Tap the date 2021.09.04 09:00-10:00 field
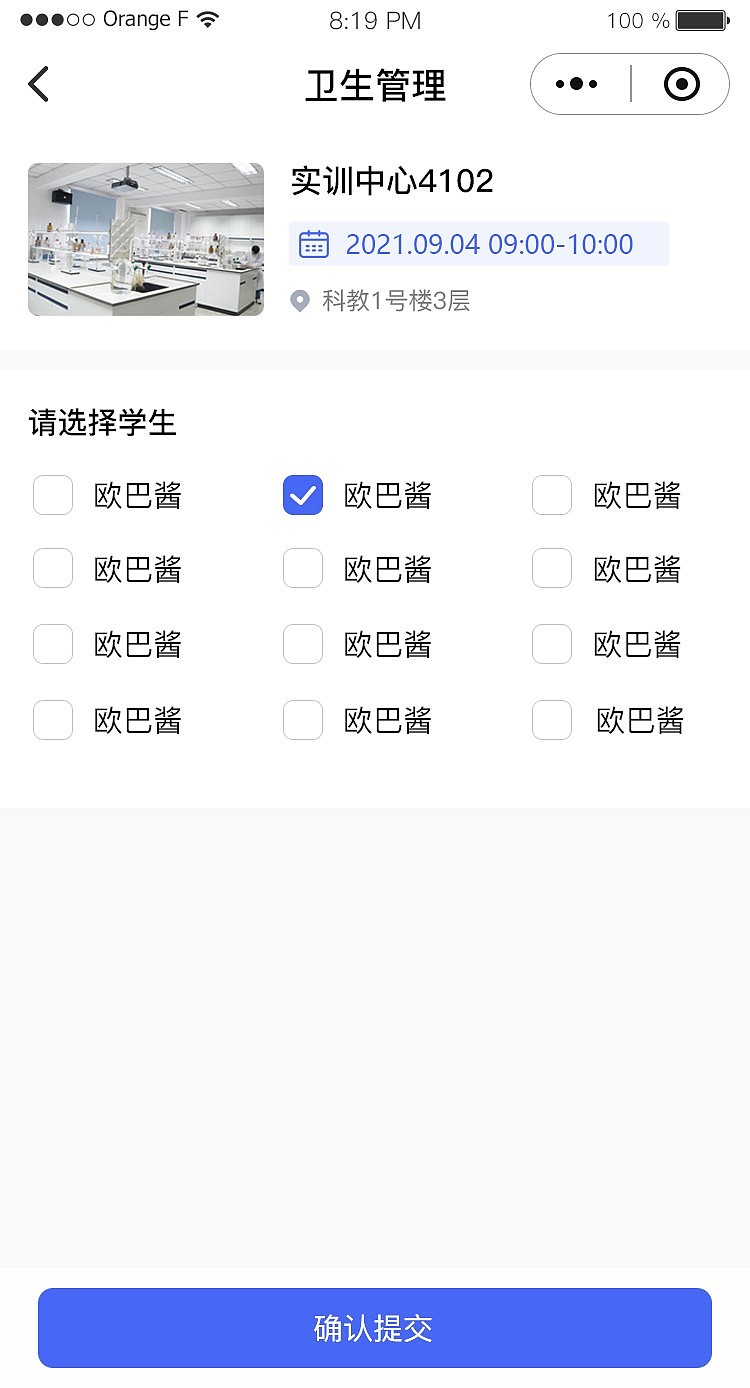Screen dimensions: 750x1388 (489, 244)
